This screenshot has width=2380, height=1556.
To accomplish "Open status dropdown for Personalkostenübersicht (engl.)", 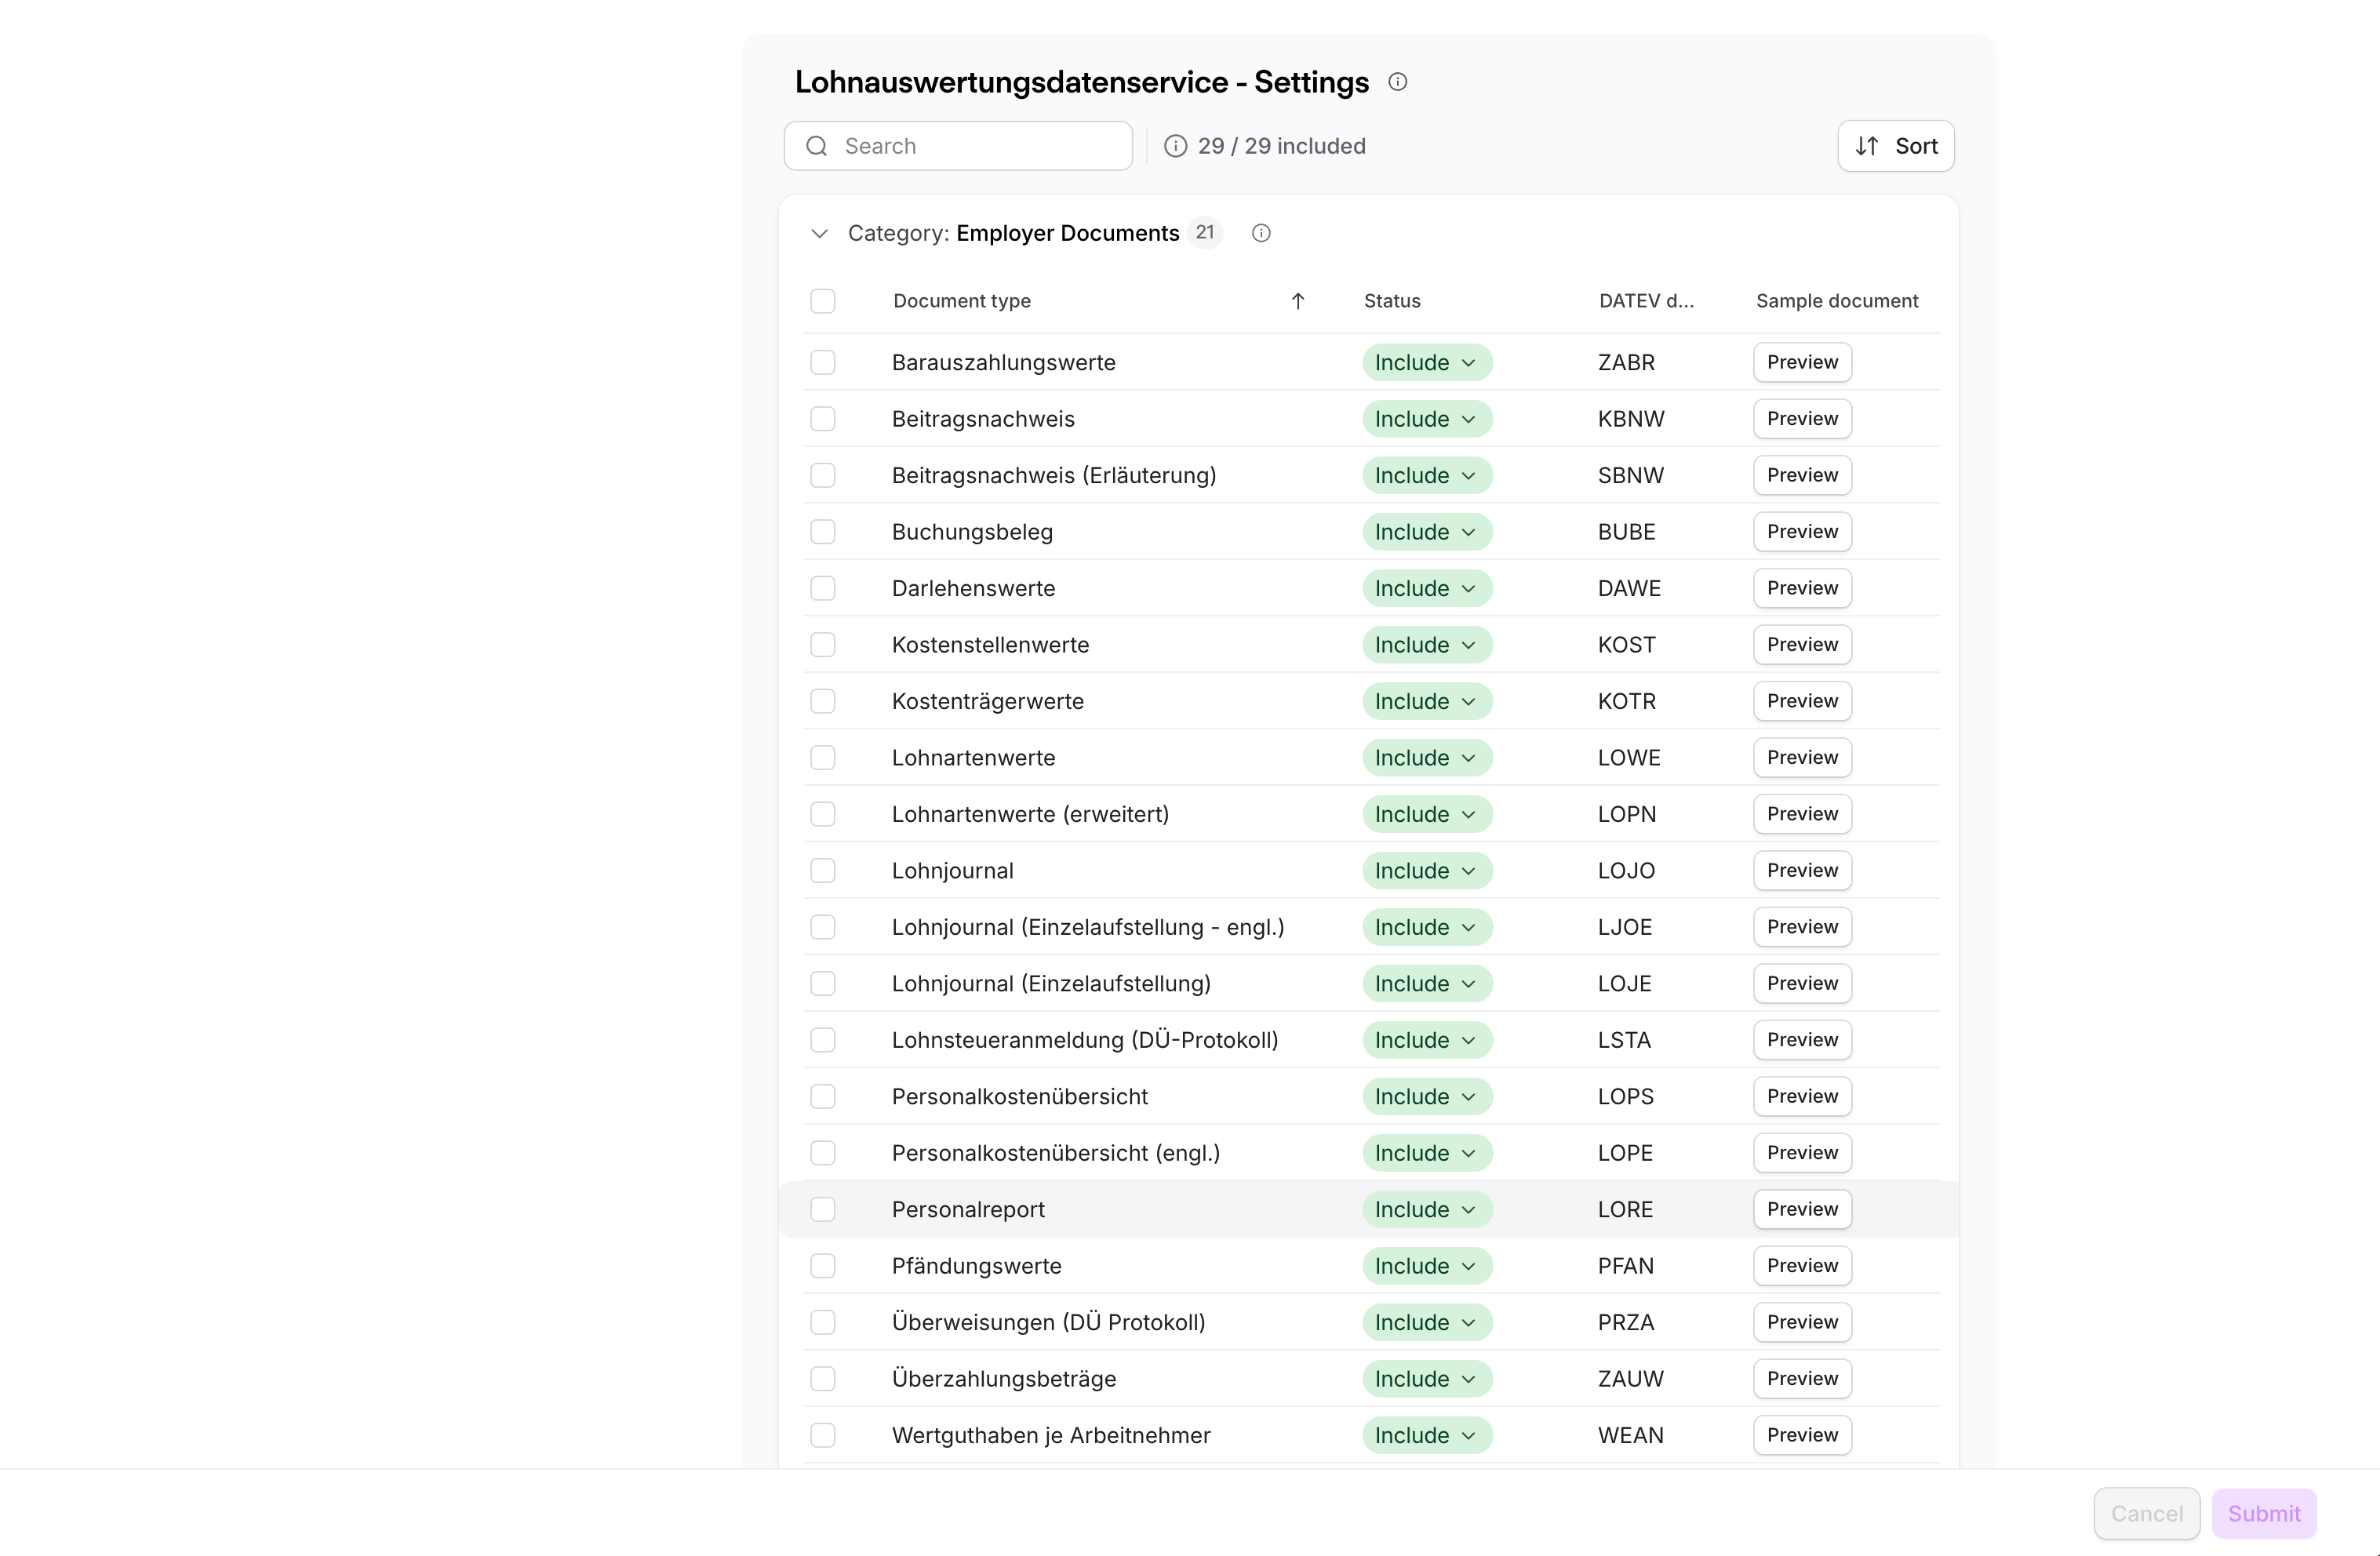I will point(1426,1153).
